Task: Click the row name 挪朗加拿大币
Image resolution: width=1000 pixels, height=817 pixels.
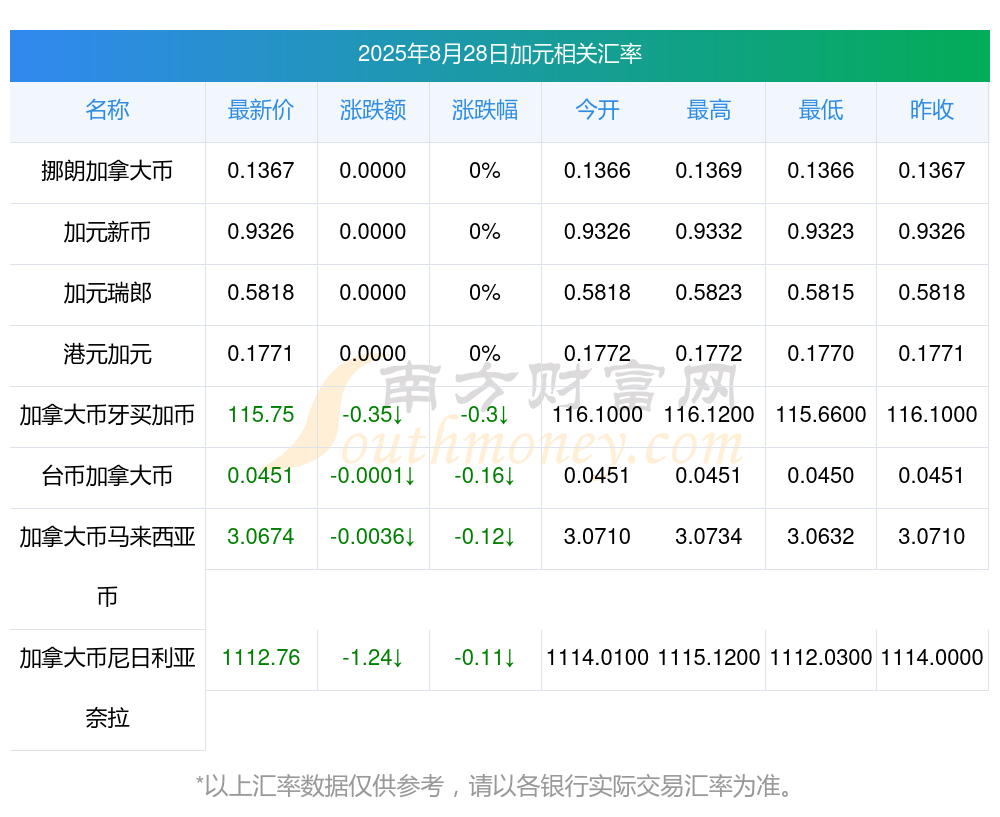Action: [107, 170]
